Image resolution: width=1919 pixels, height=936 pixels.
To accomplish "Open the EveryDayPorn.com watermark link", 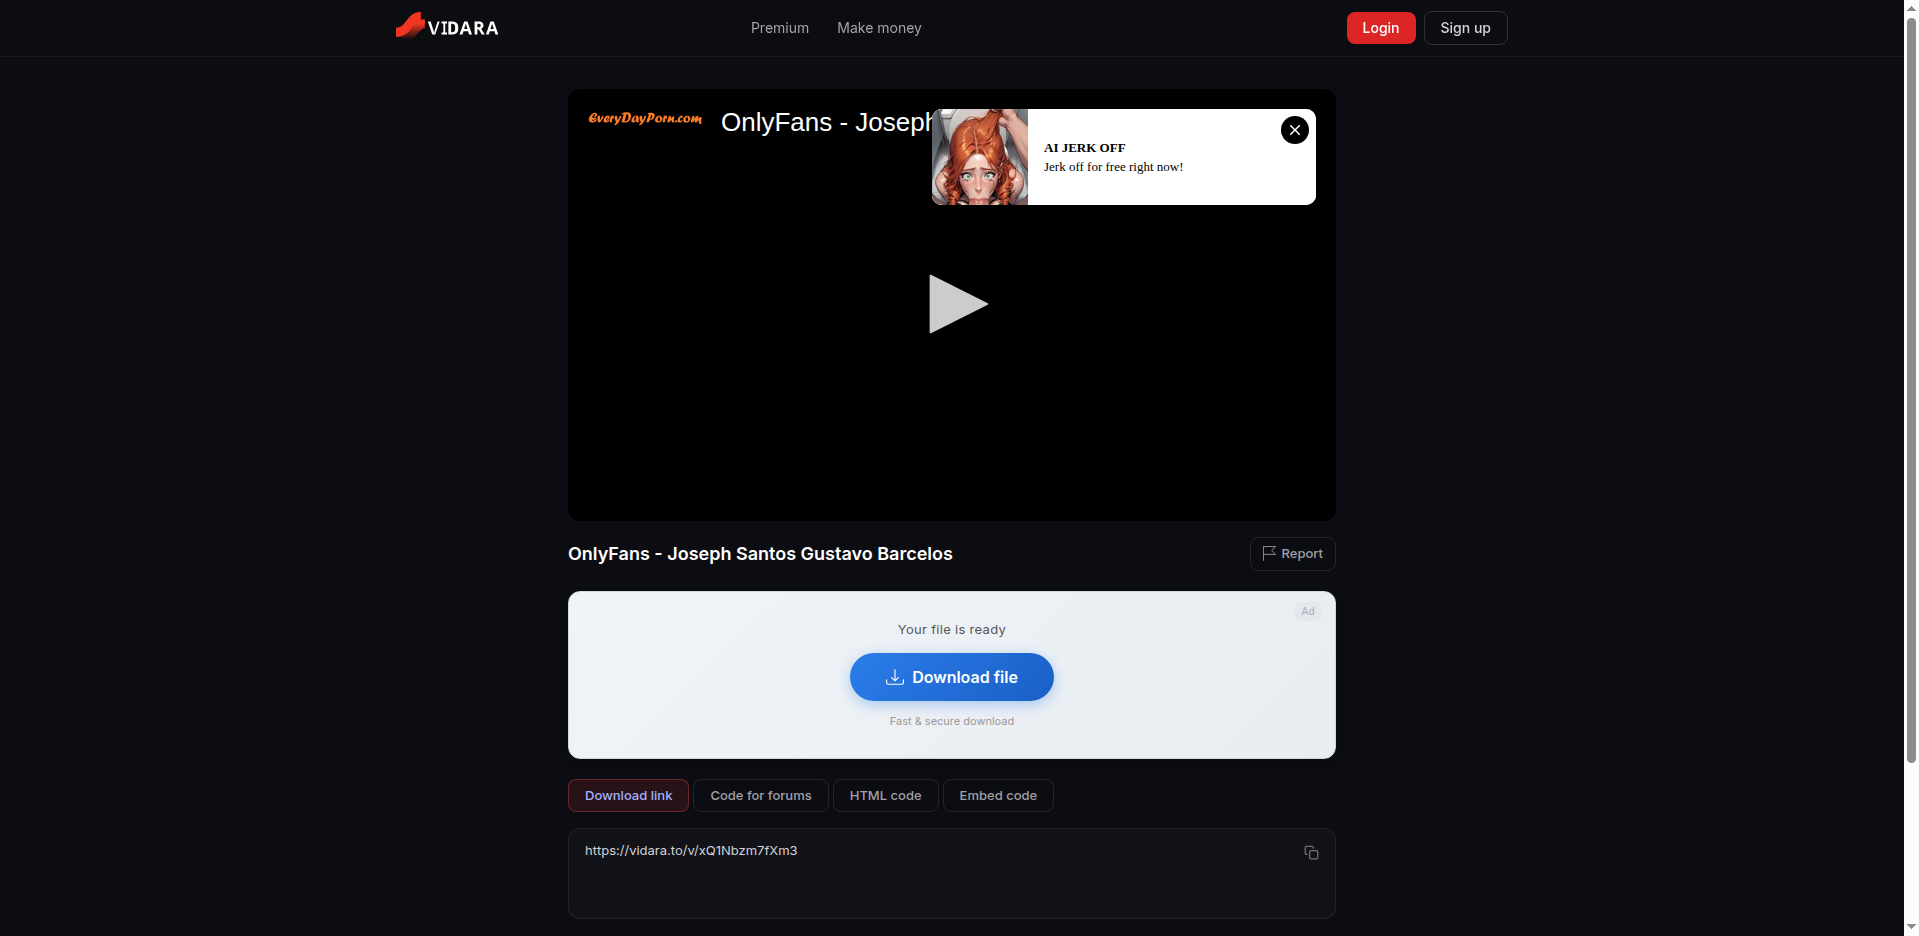I will pyautogui.click(x=645, y=118).
